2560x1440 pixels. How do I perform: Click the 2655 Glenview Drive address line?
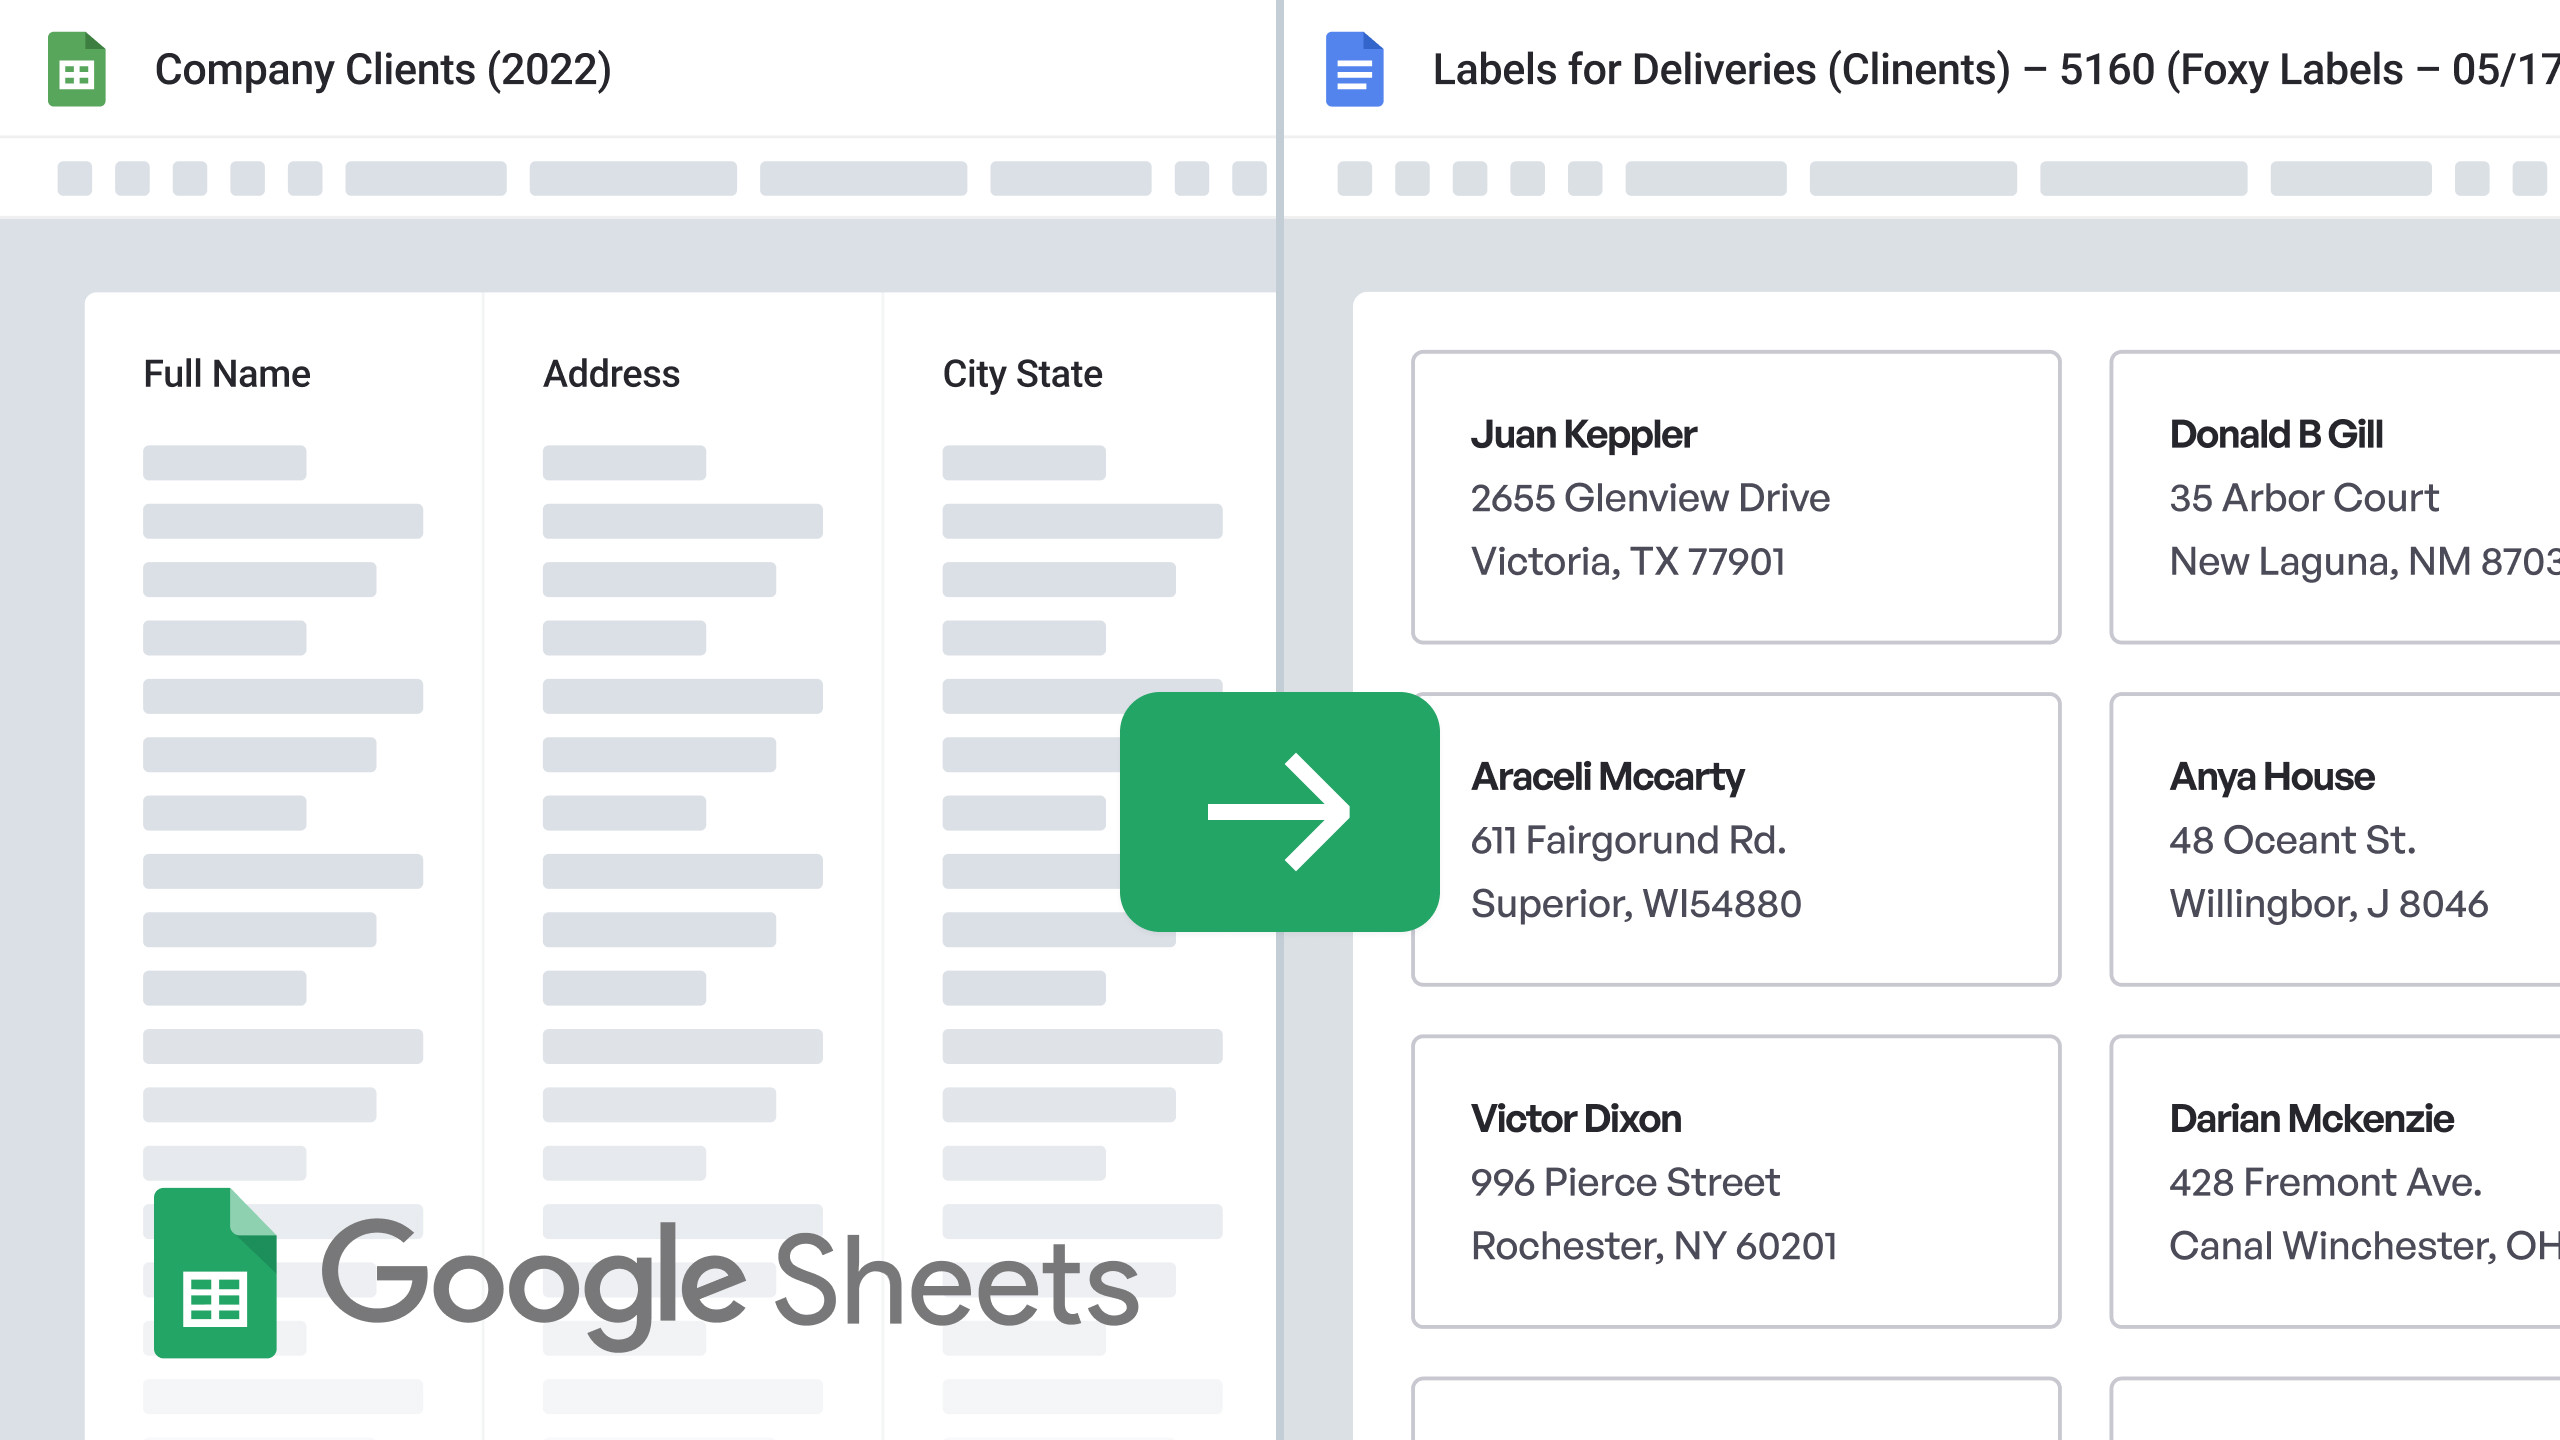(1650, 498)
